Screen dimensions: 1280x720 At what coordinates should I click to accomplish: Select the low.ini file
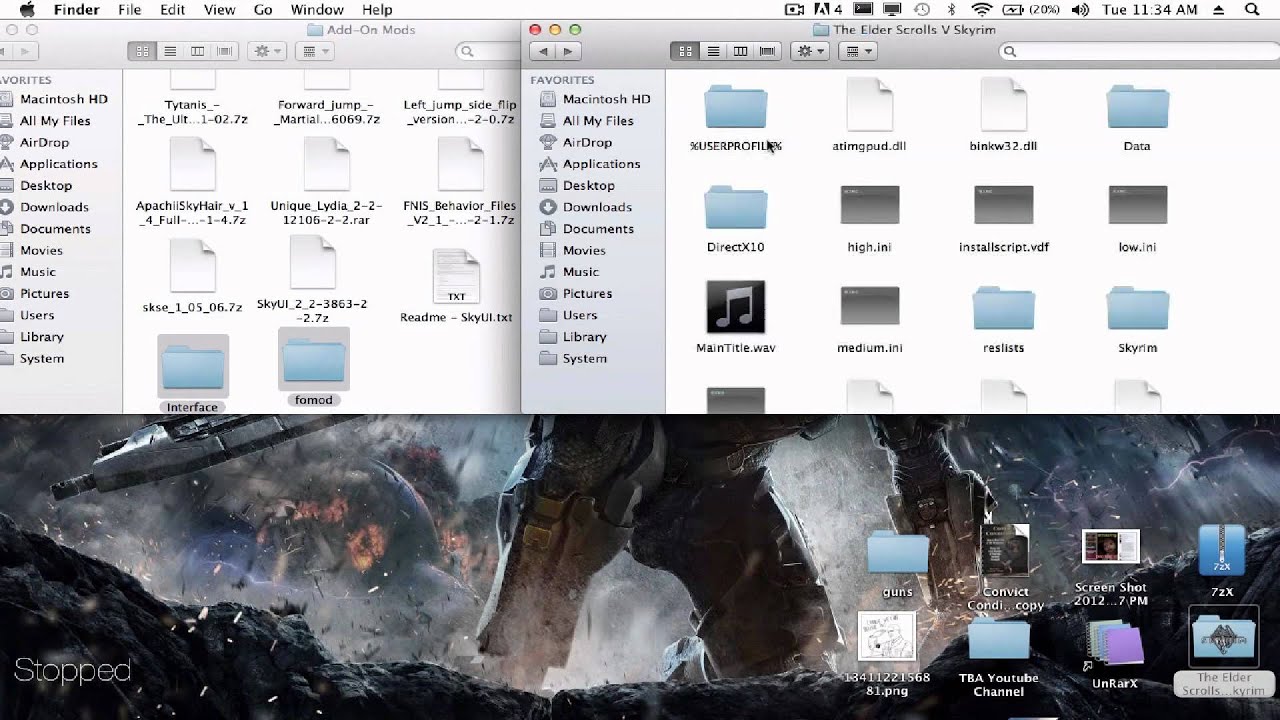click(x=1137, y=205)
